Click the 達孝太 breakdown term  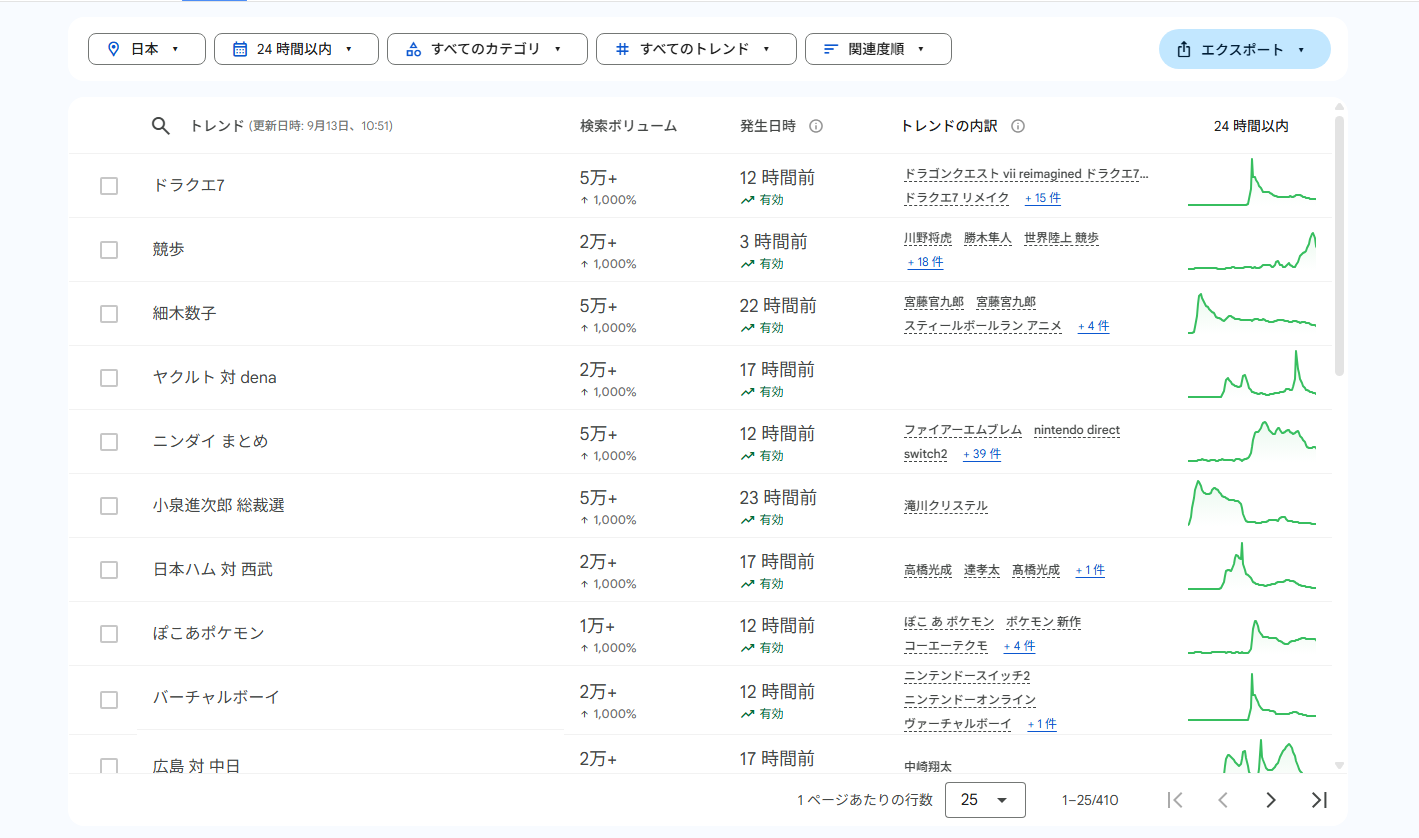pos(982,570)
